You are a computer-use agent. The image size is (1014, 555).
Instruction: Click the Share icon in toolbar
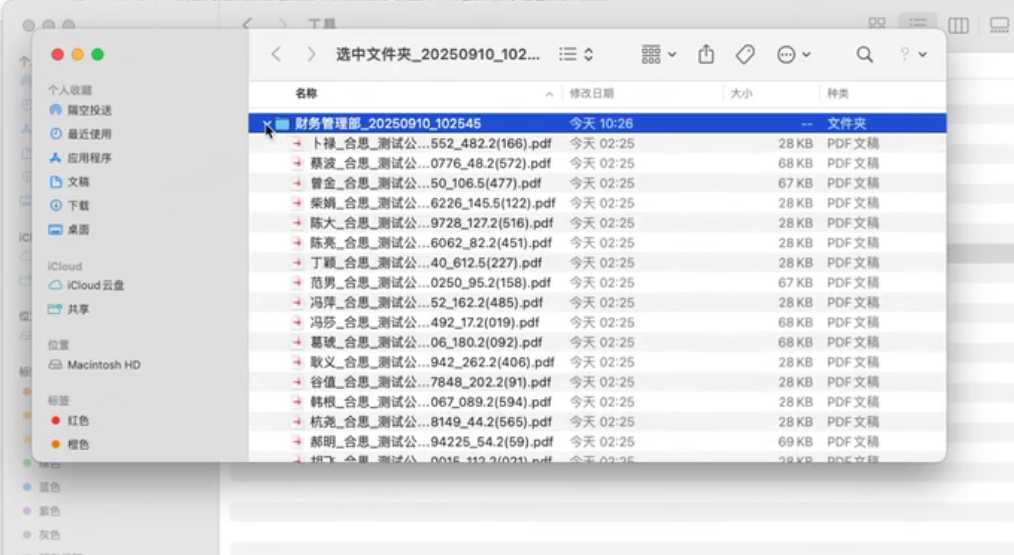pos(706,55)
